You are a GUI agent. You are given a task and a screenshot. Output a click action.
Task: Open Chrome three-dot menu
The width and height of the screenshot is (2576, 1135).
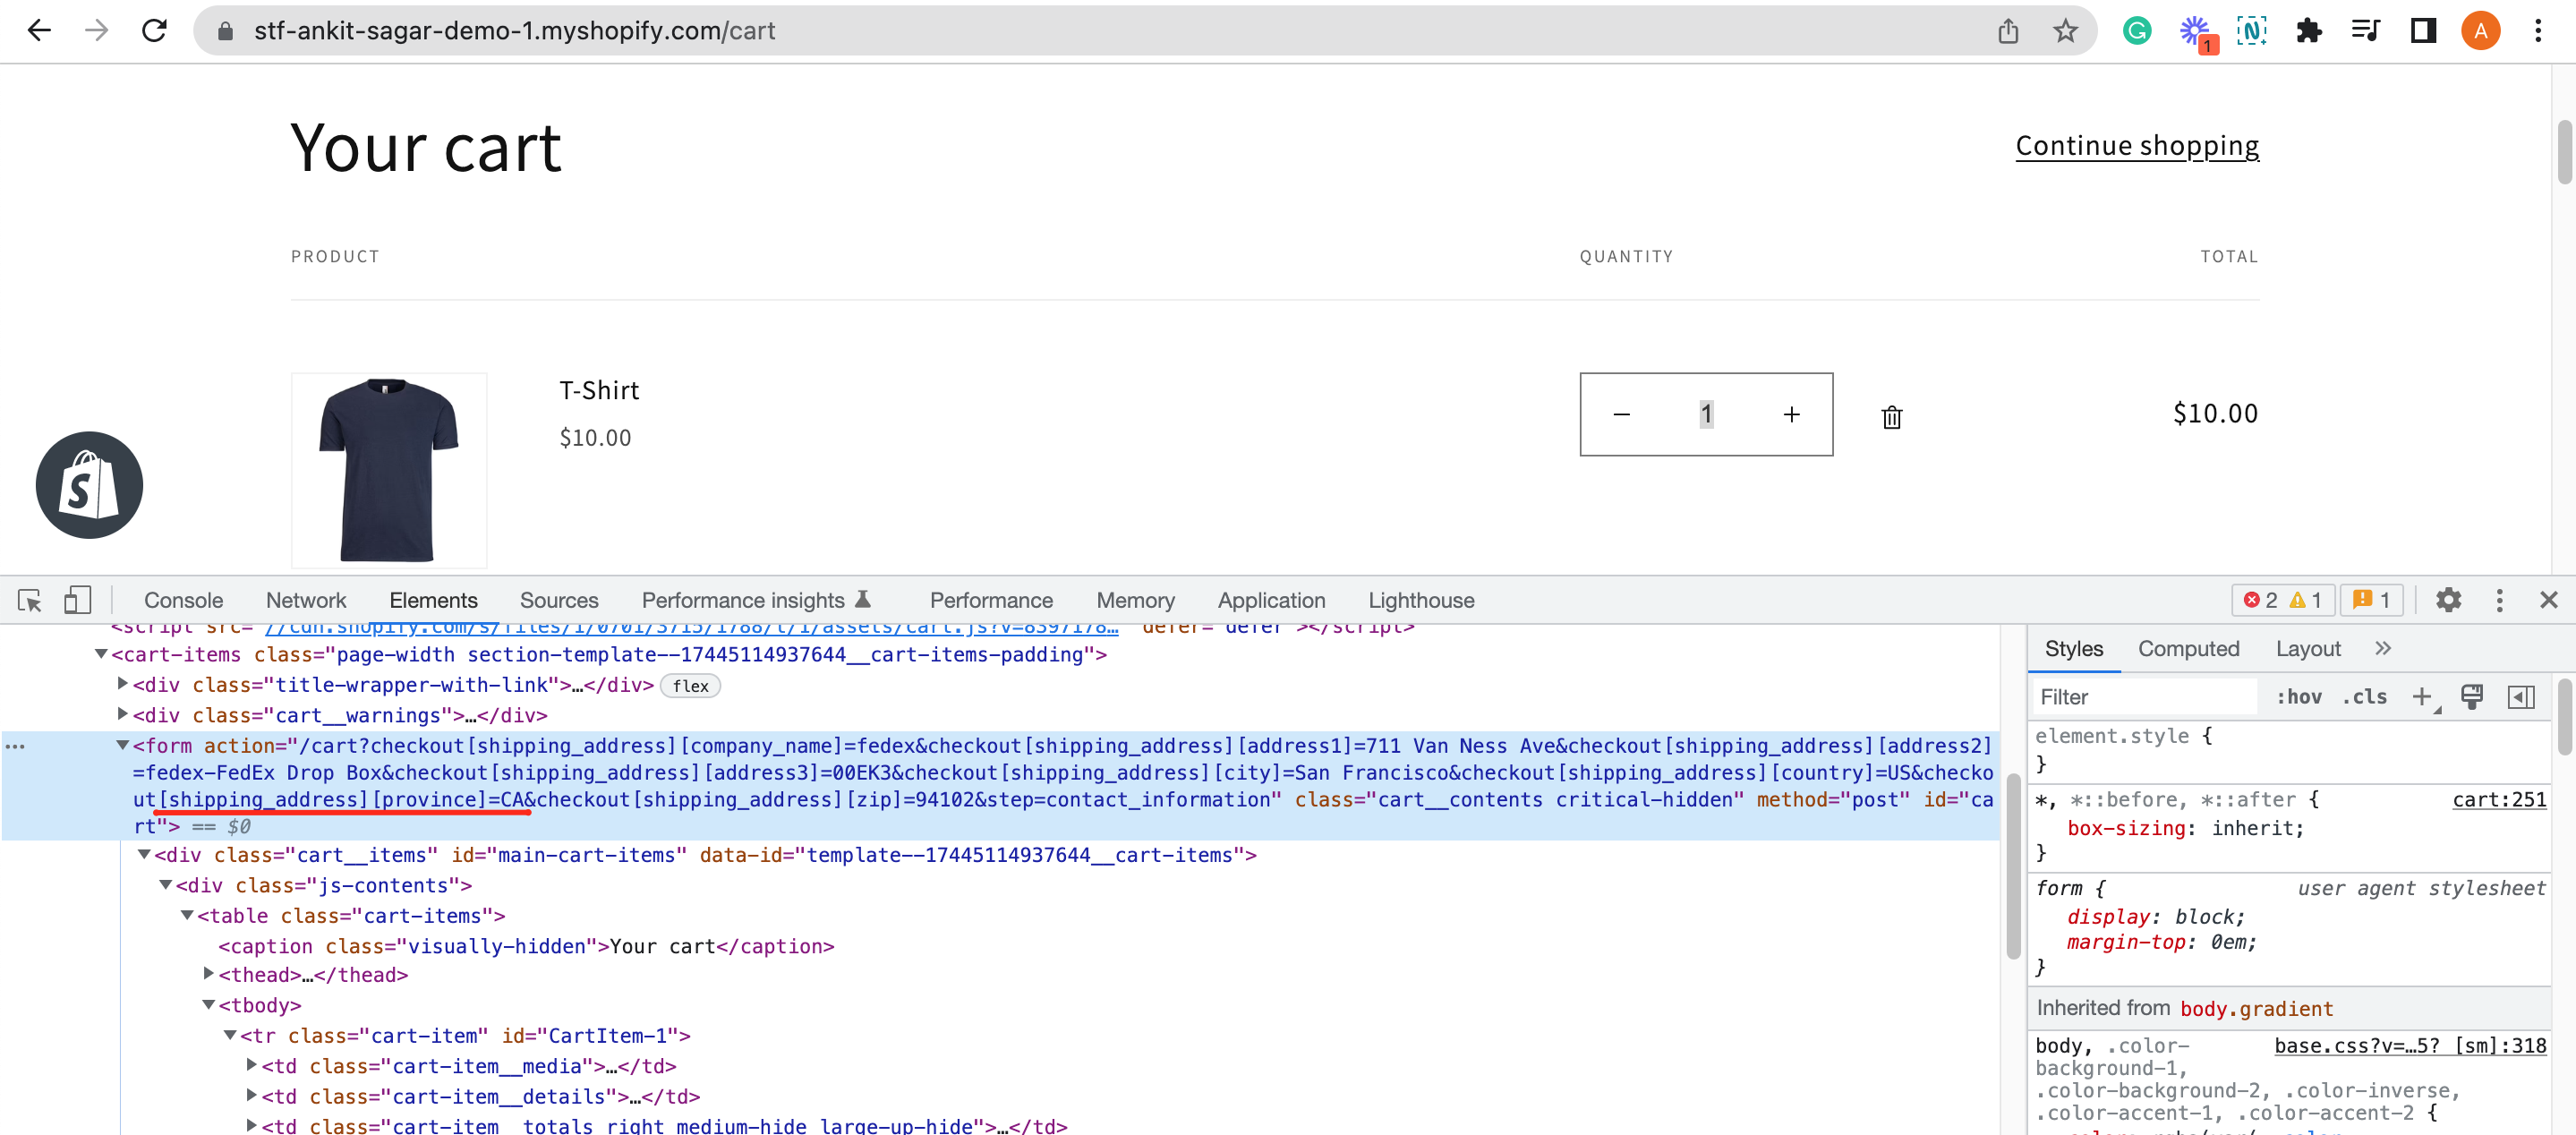click(2538, 31)
